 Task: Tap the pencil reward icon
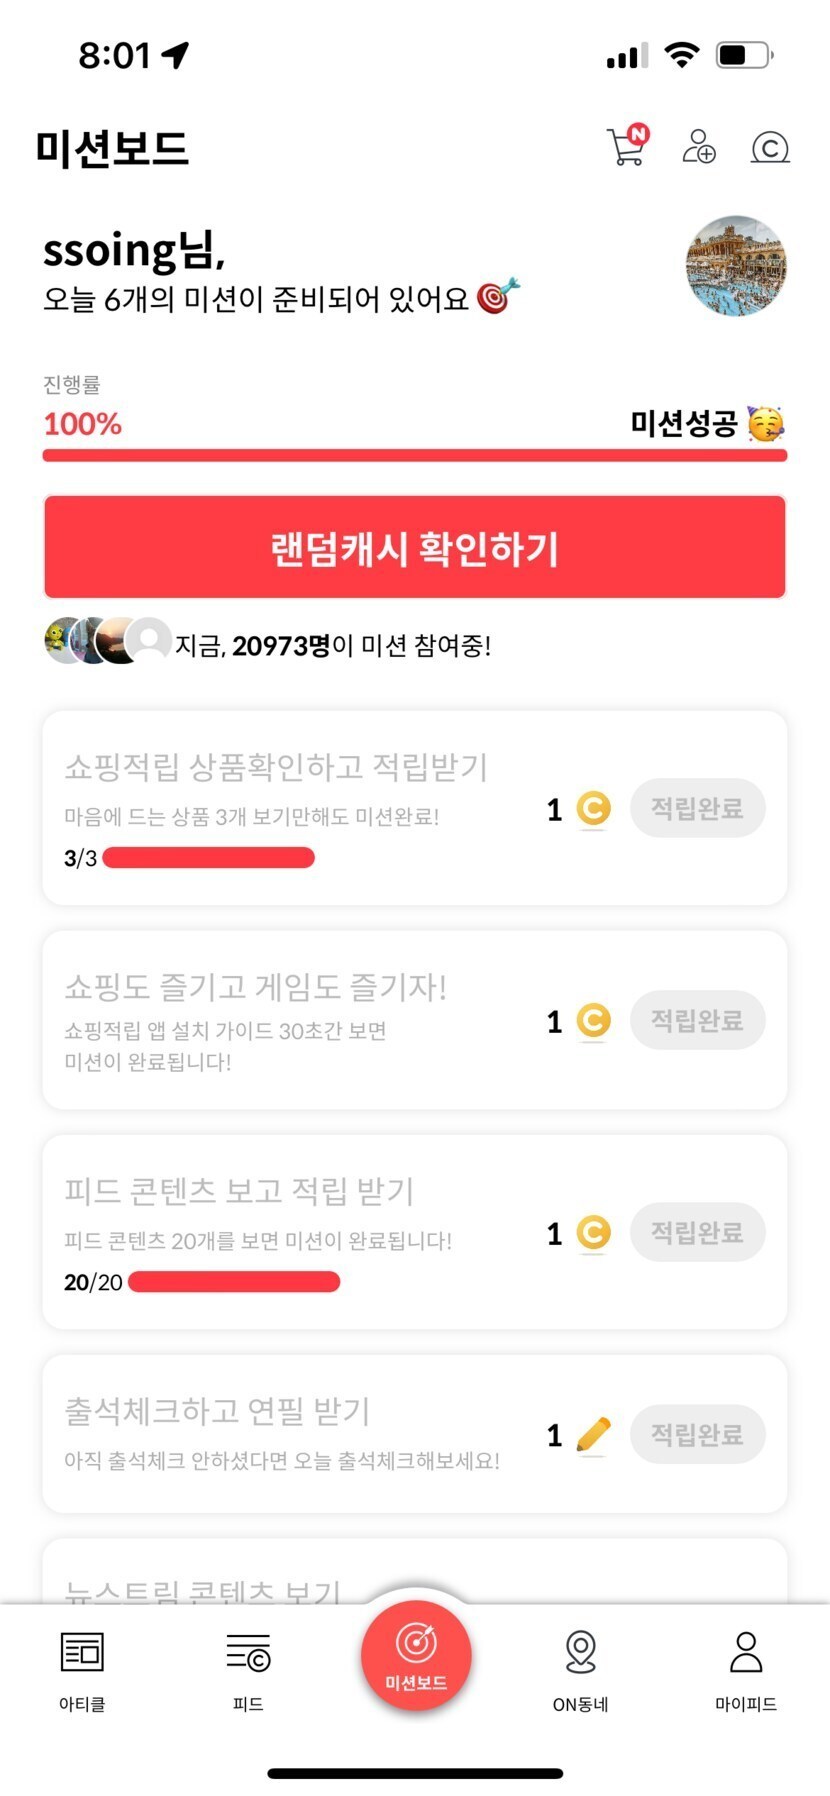[593, 1435]
